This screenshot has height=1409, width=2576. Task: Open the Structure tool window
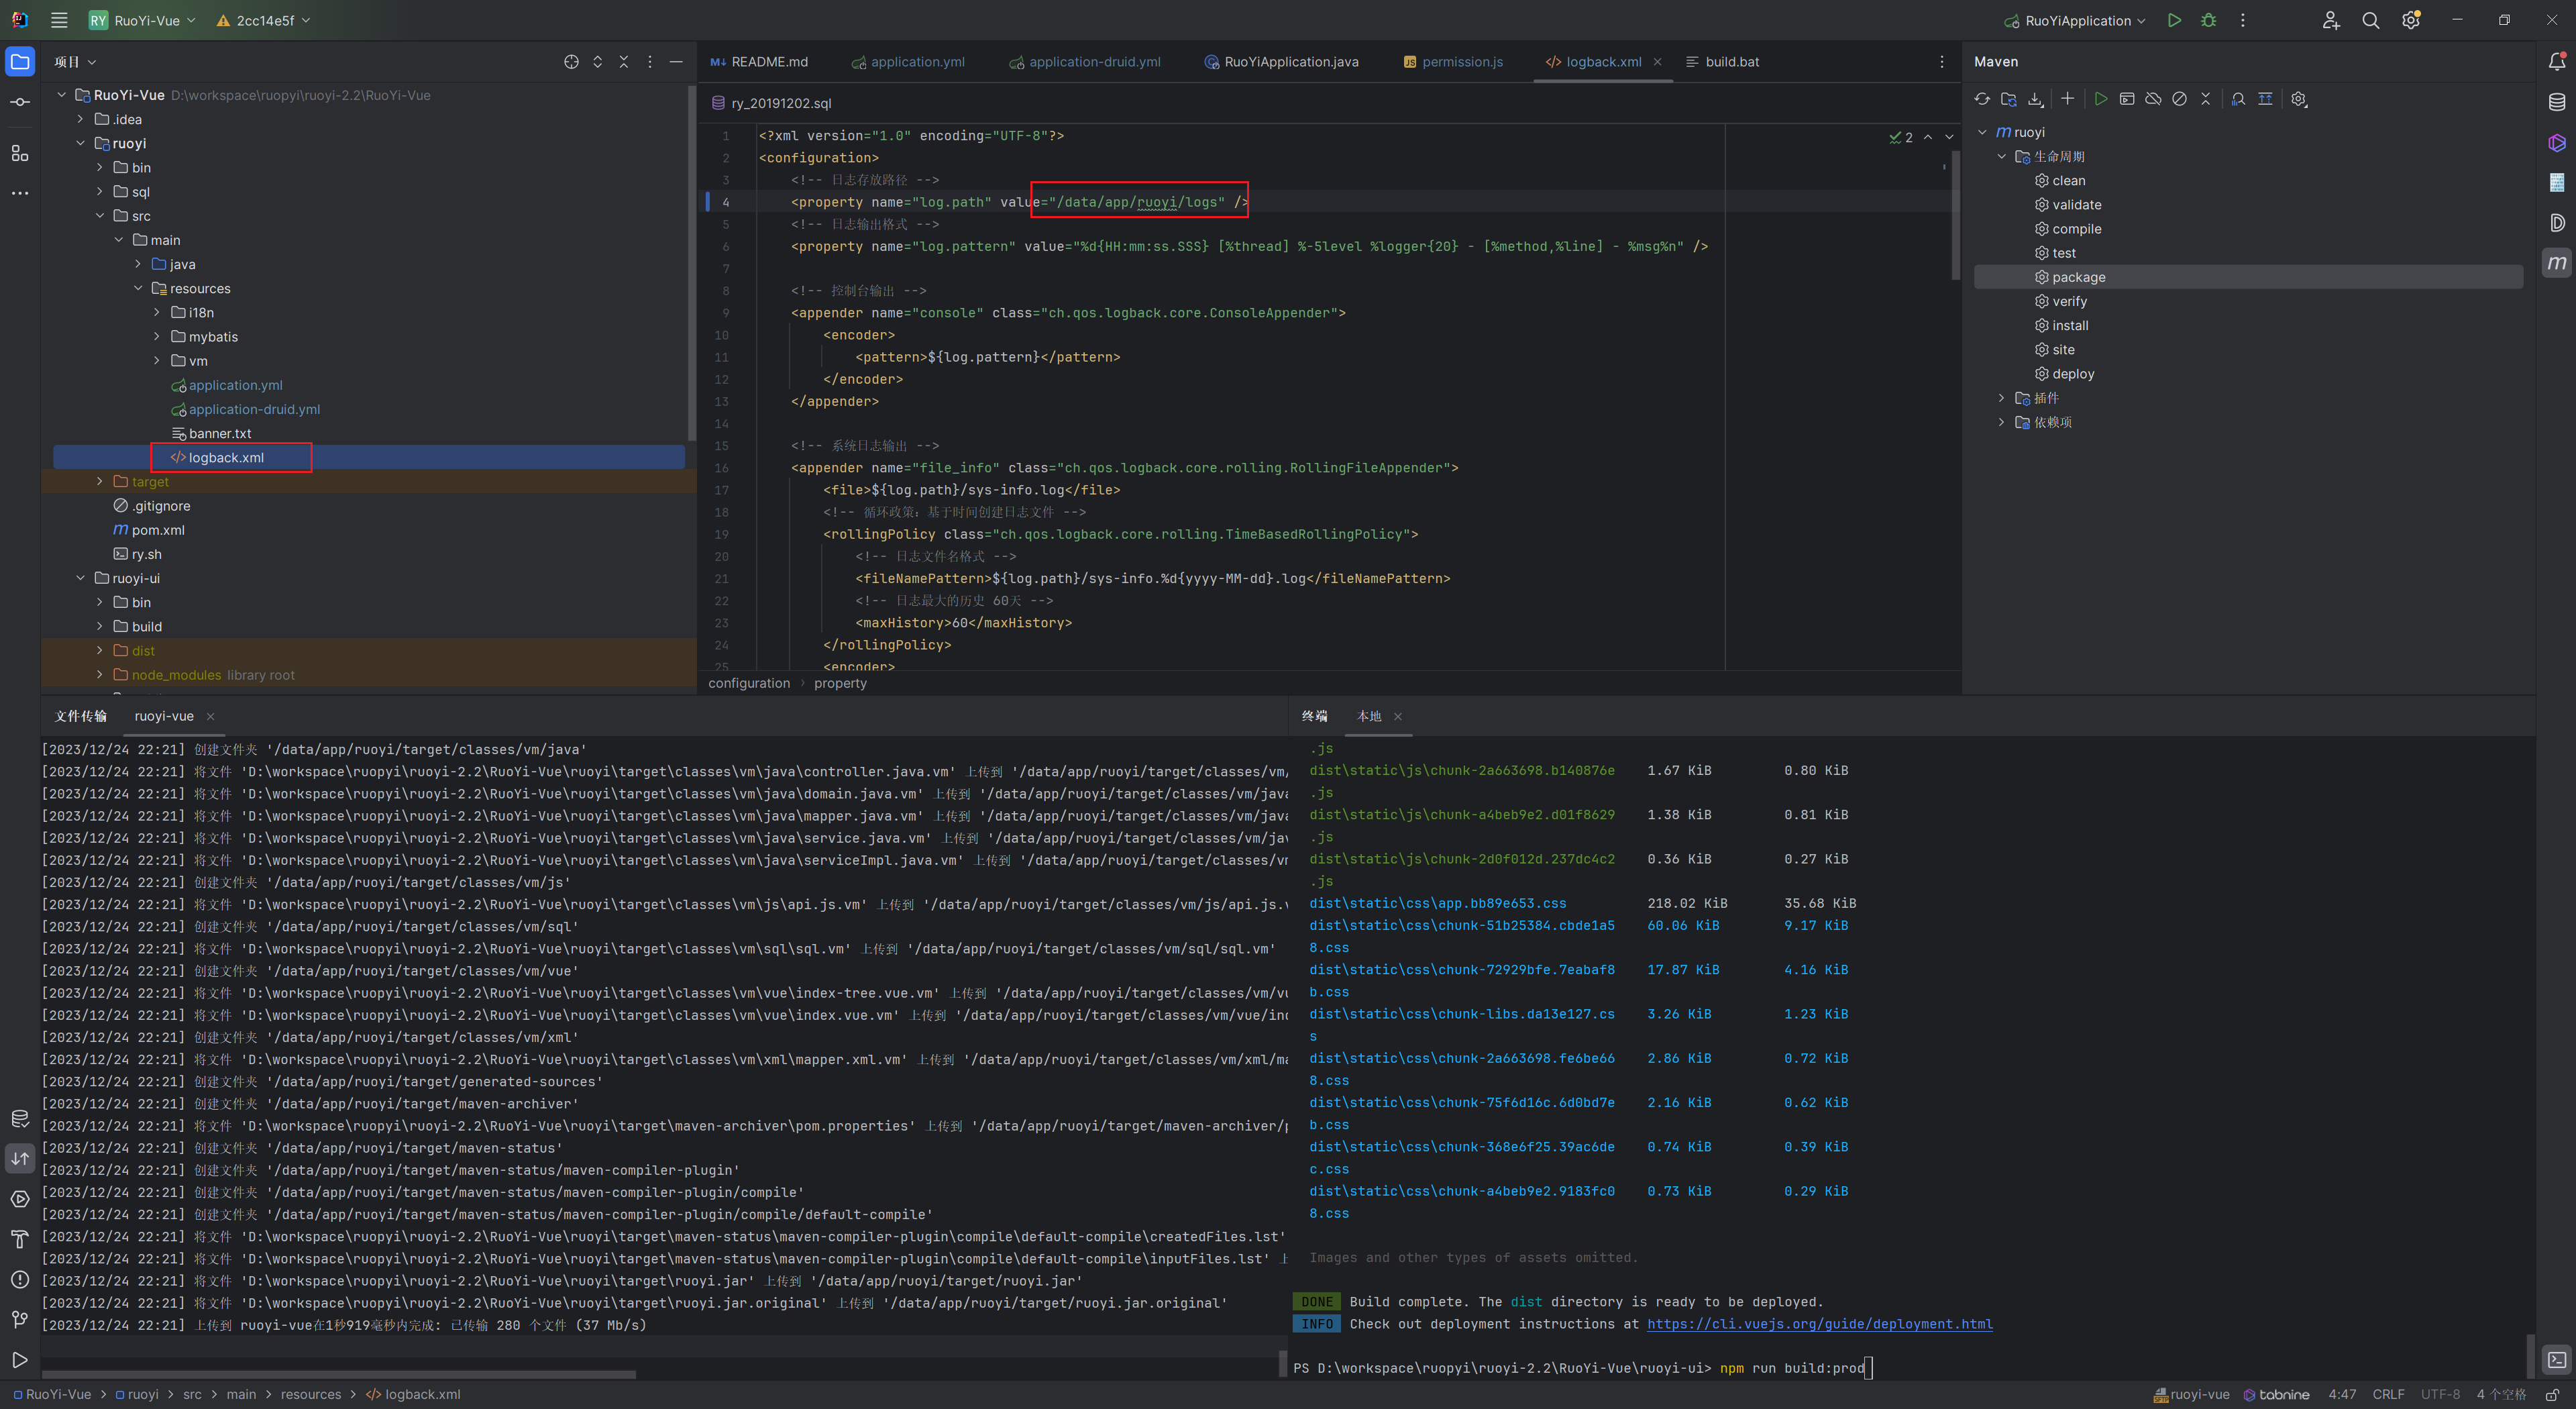tap(20, 153)
